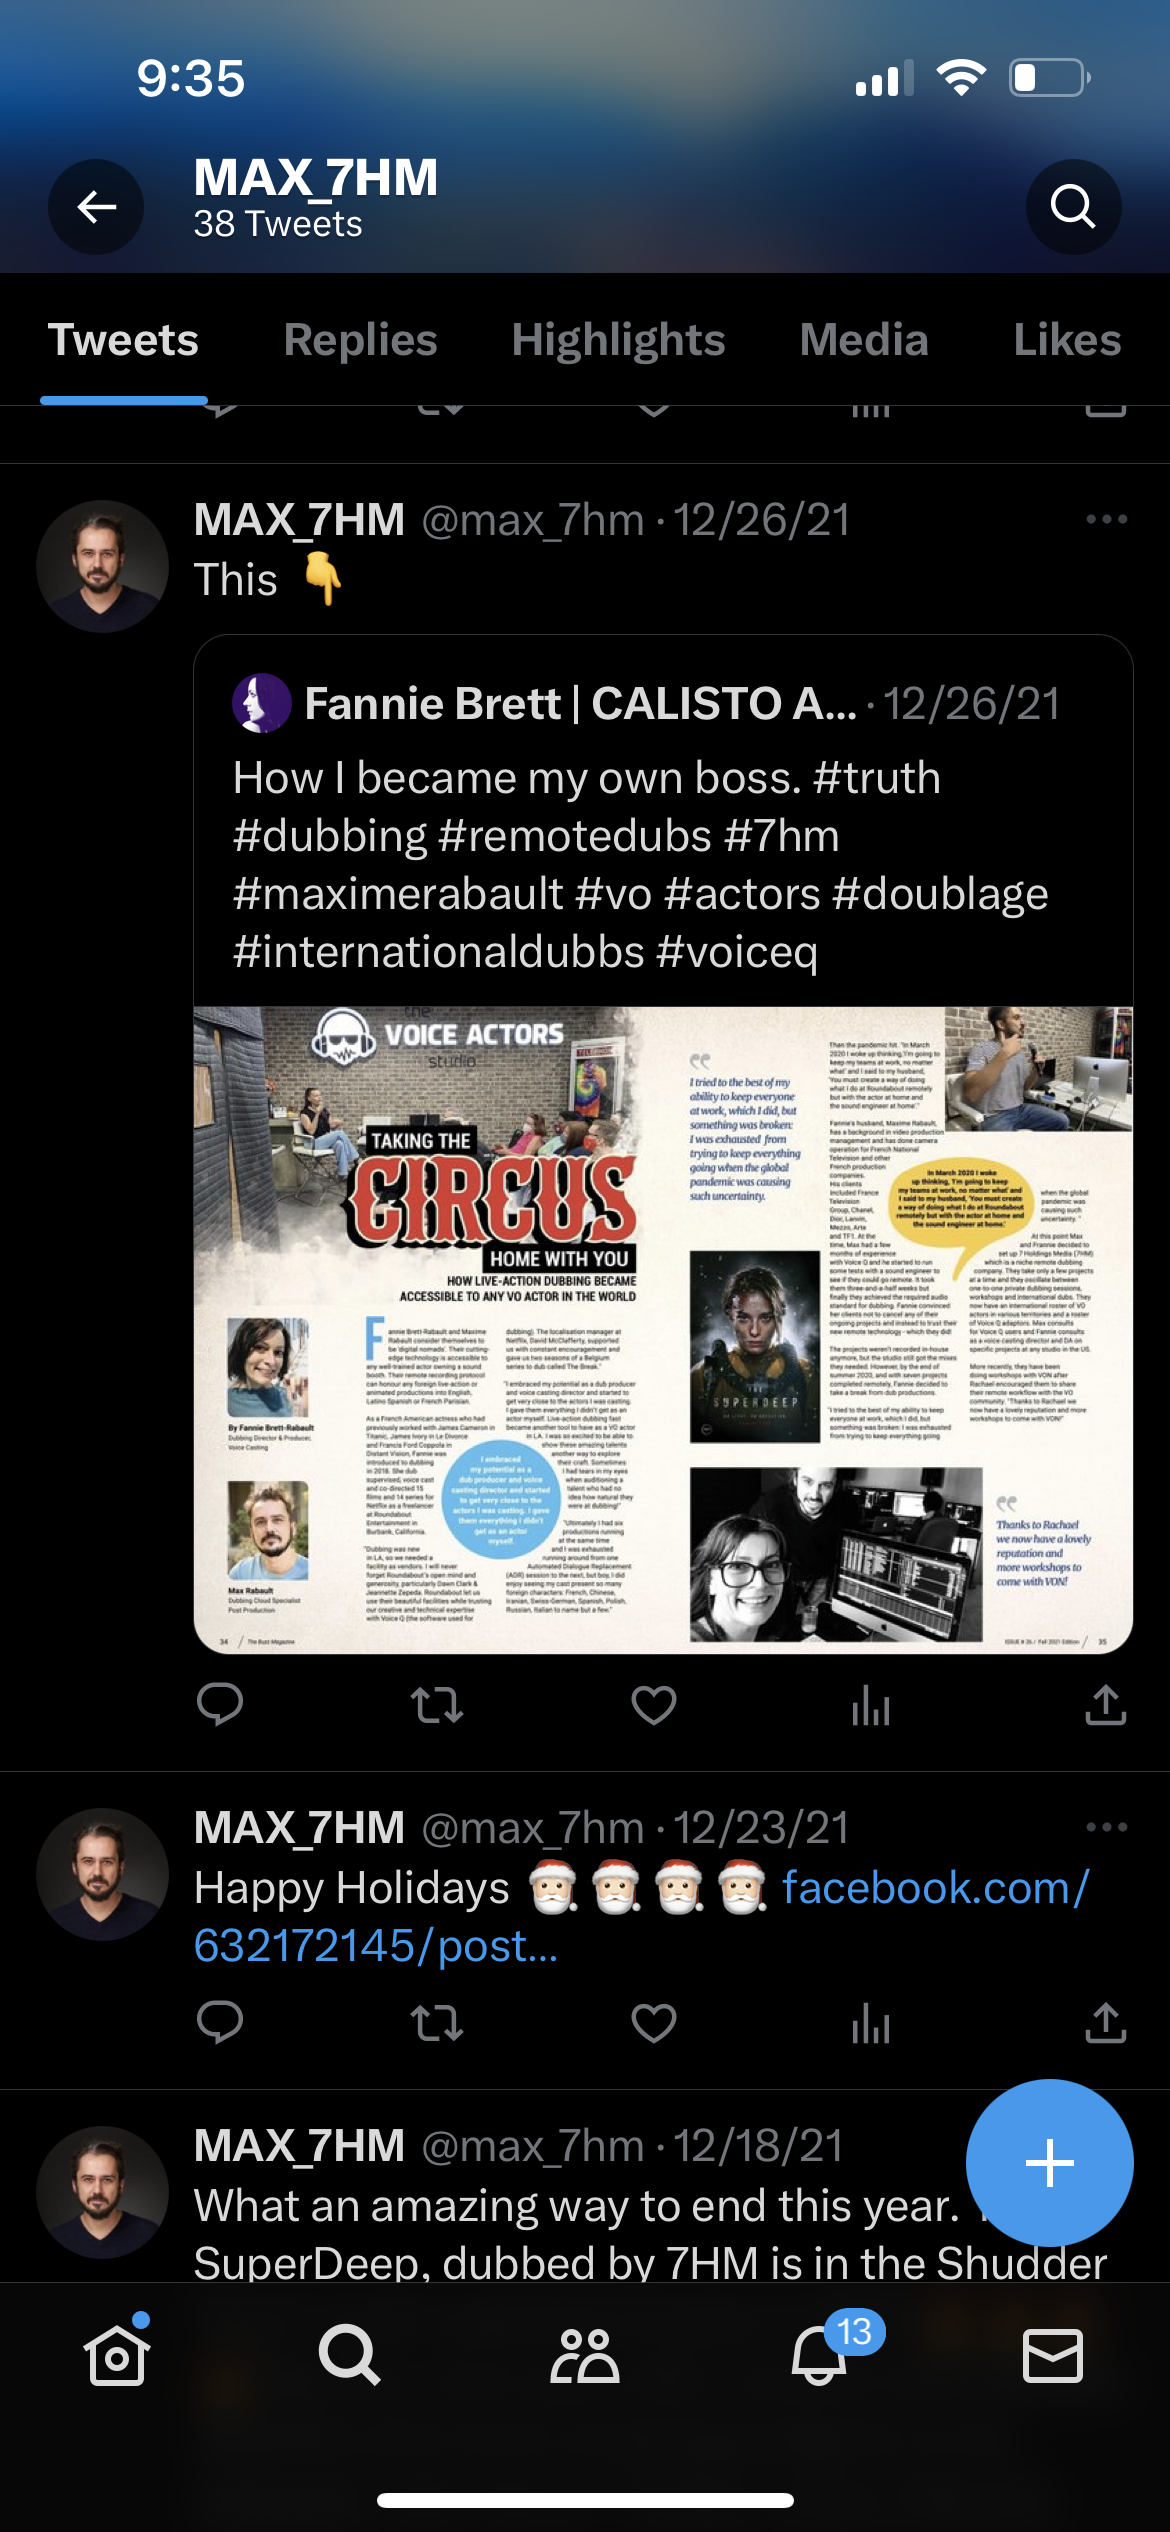Viewport: 1170px width, 2532px height.
Task: Open the facebook.com link in tweet
Action: (x=641, y=1917)
